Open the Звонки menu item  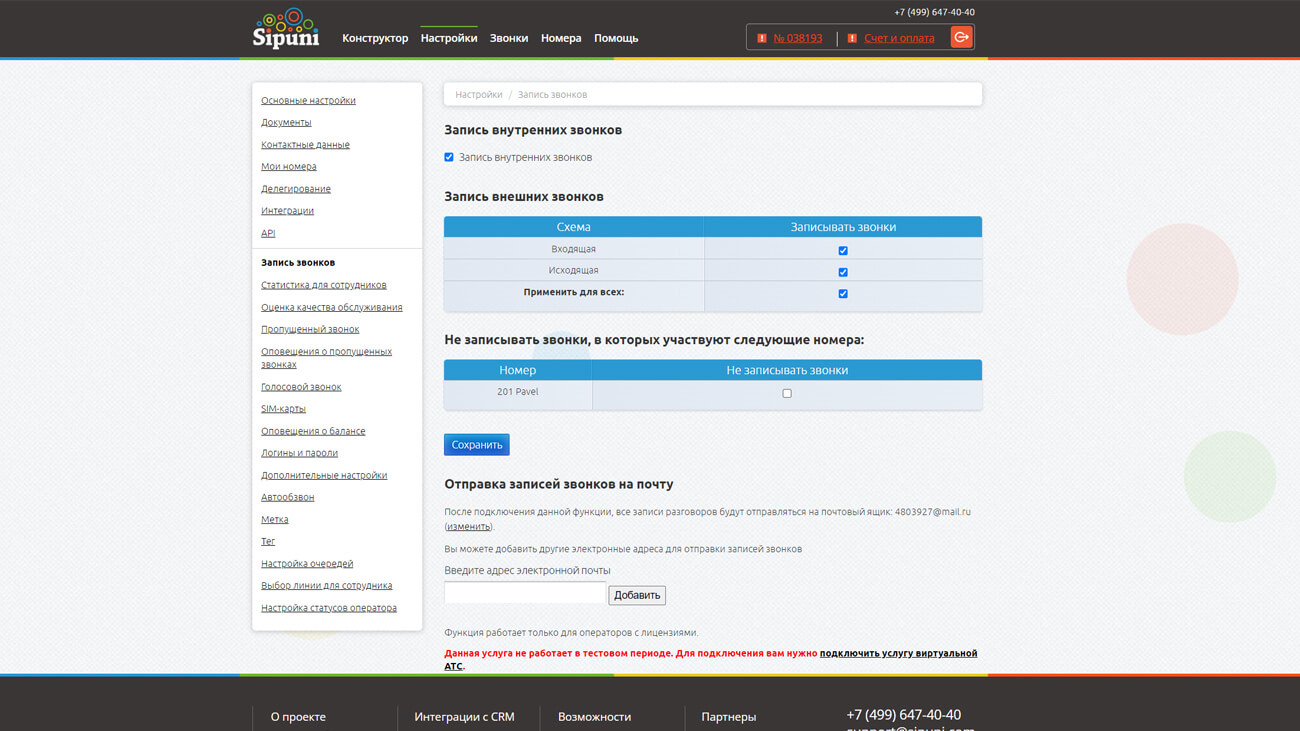point(509,38)
